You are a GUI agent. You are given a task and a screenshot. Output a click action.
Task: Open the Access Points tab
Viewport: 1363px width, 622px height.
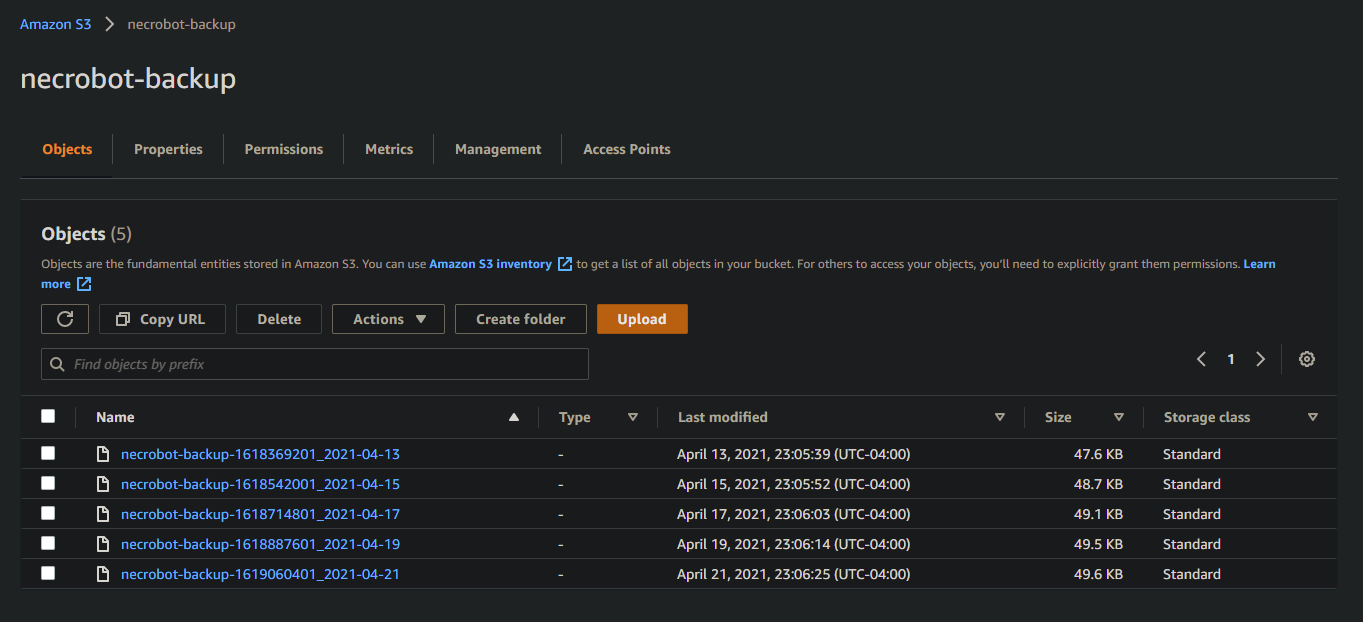coord(627,149)
